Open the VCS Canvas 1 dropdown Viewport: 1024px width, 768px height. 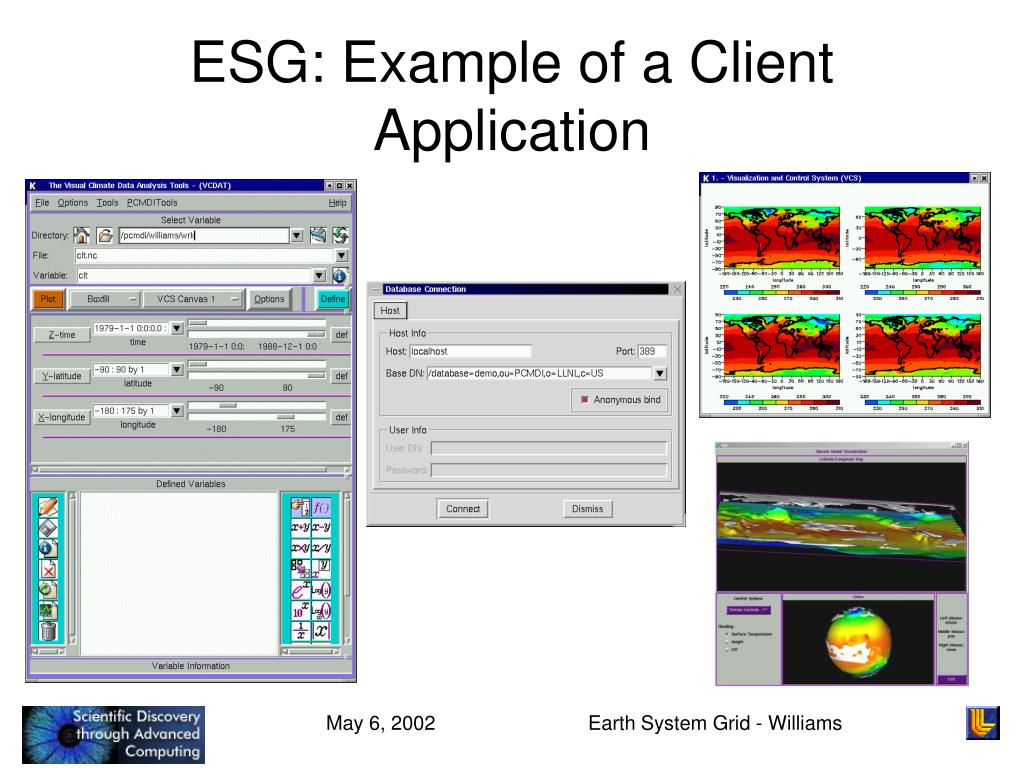[193, 299]
